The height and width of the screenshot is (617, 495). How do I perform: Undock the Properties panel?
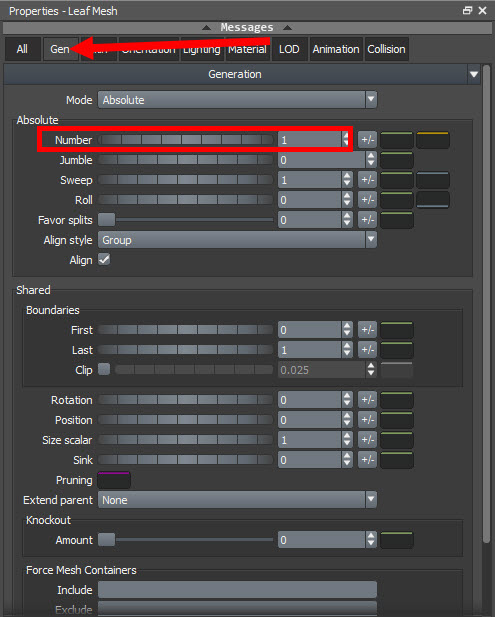coord(467,11)
